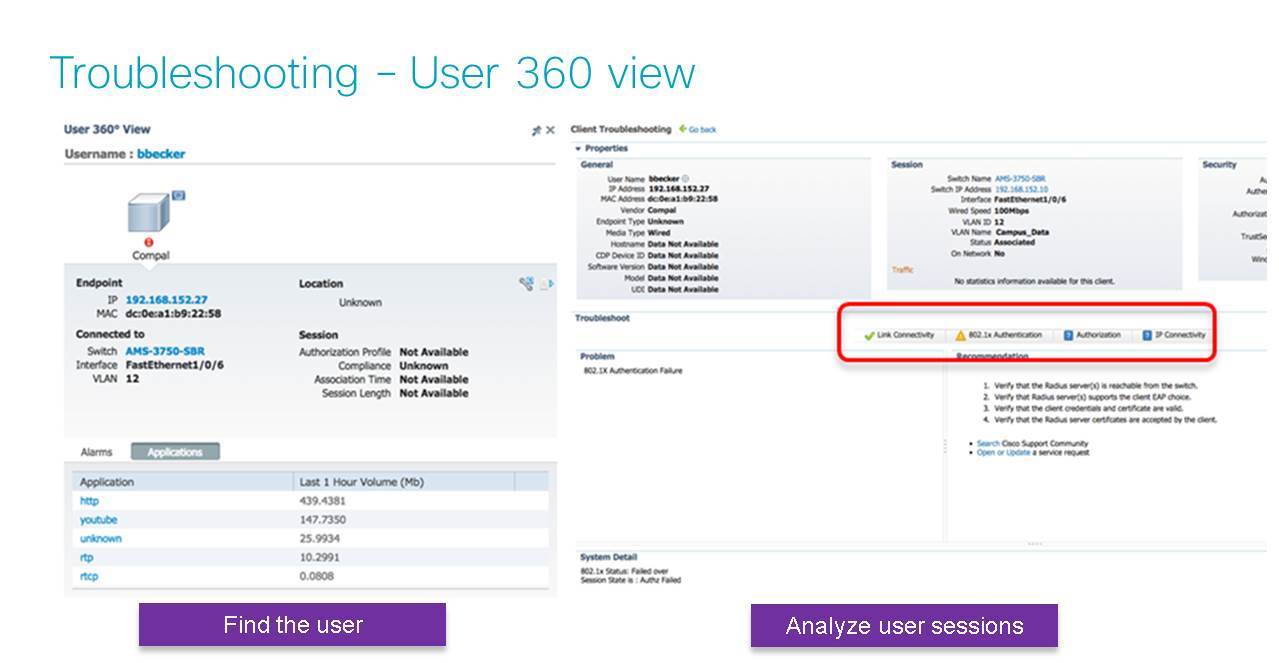Click the red alarm badge under device
The width and height of the screenshot is (1279, 663).
149,242
